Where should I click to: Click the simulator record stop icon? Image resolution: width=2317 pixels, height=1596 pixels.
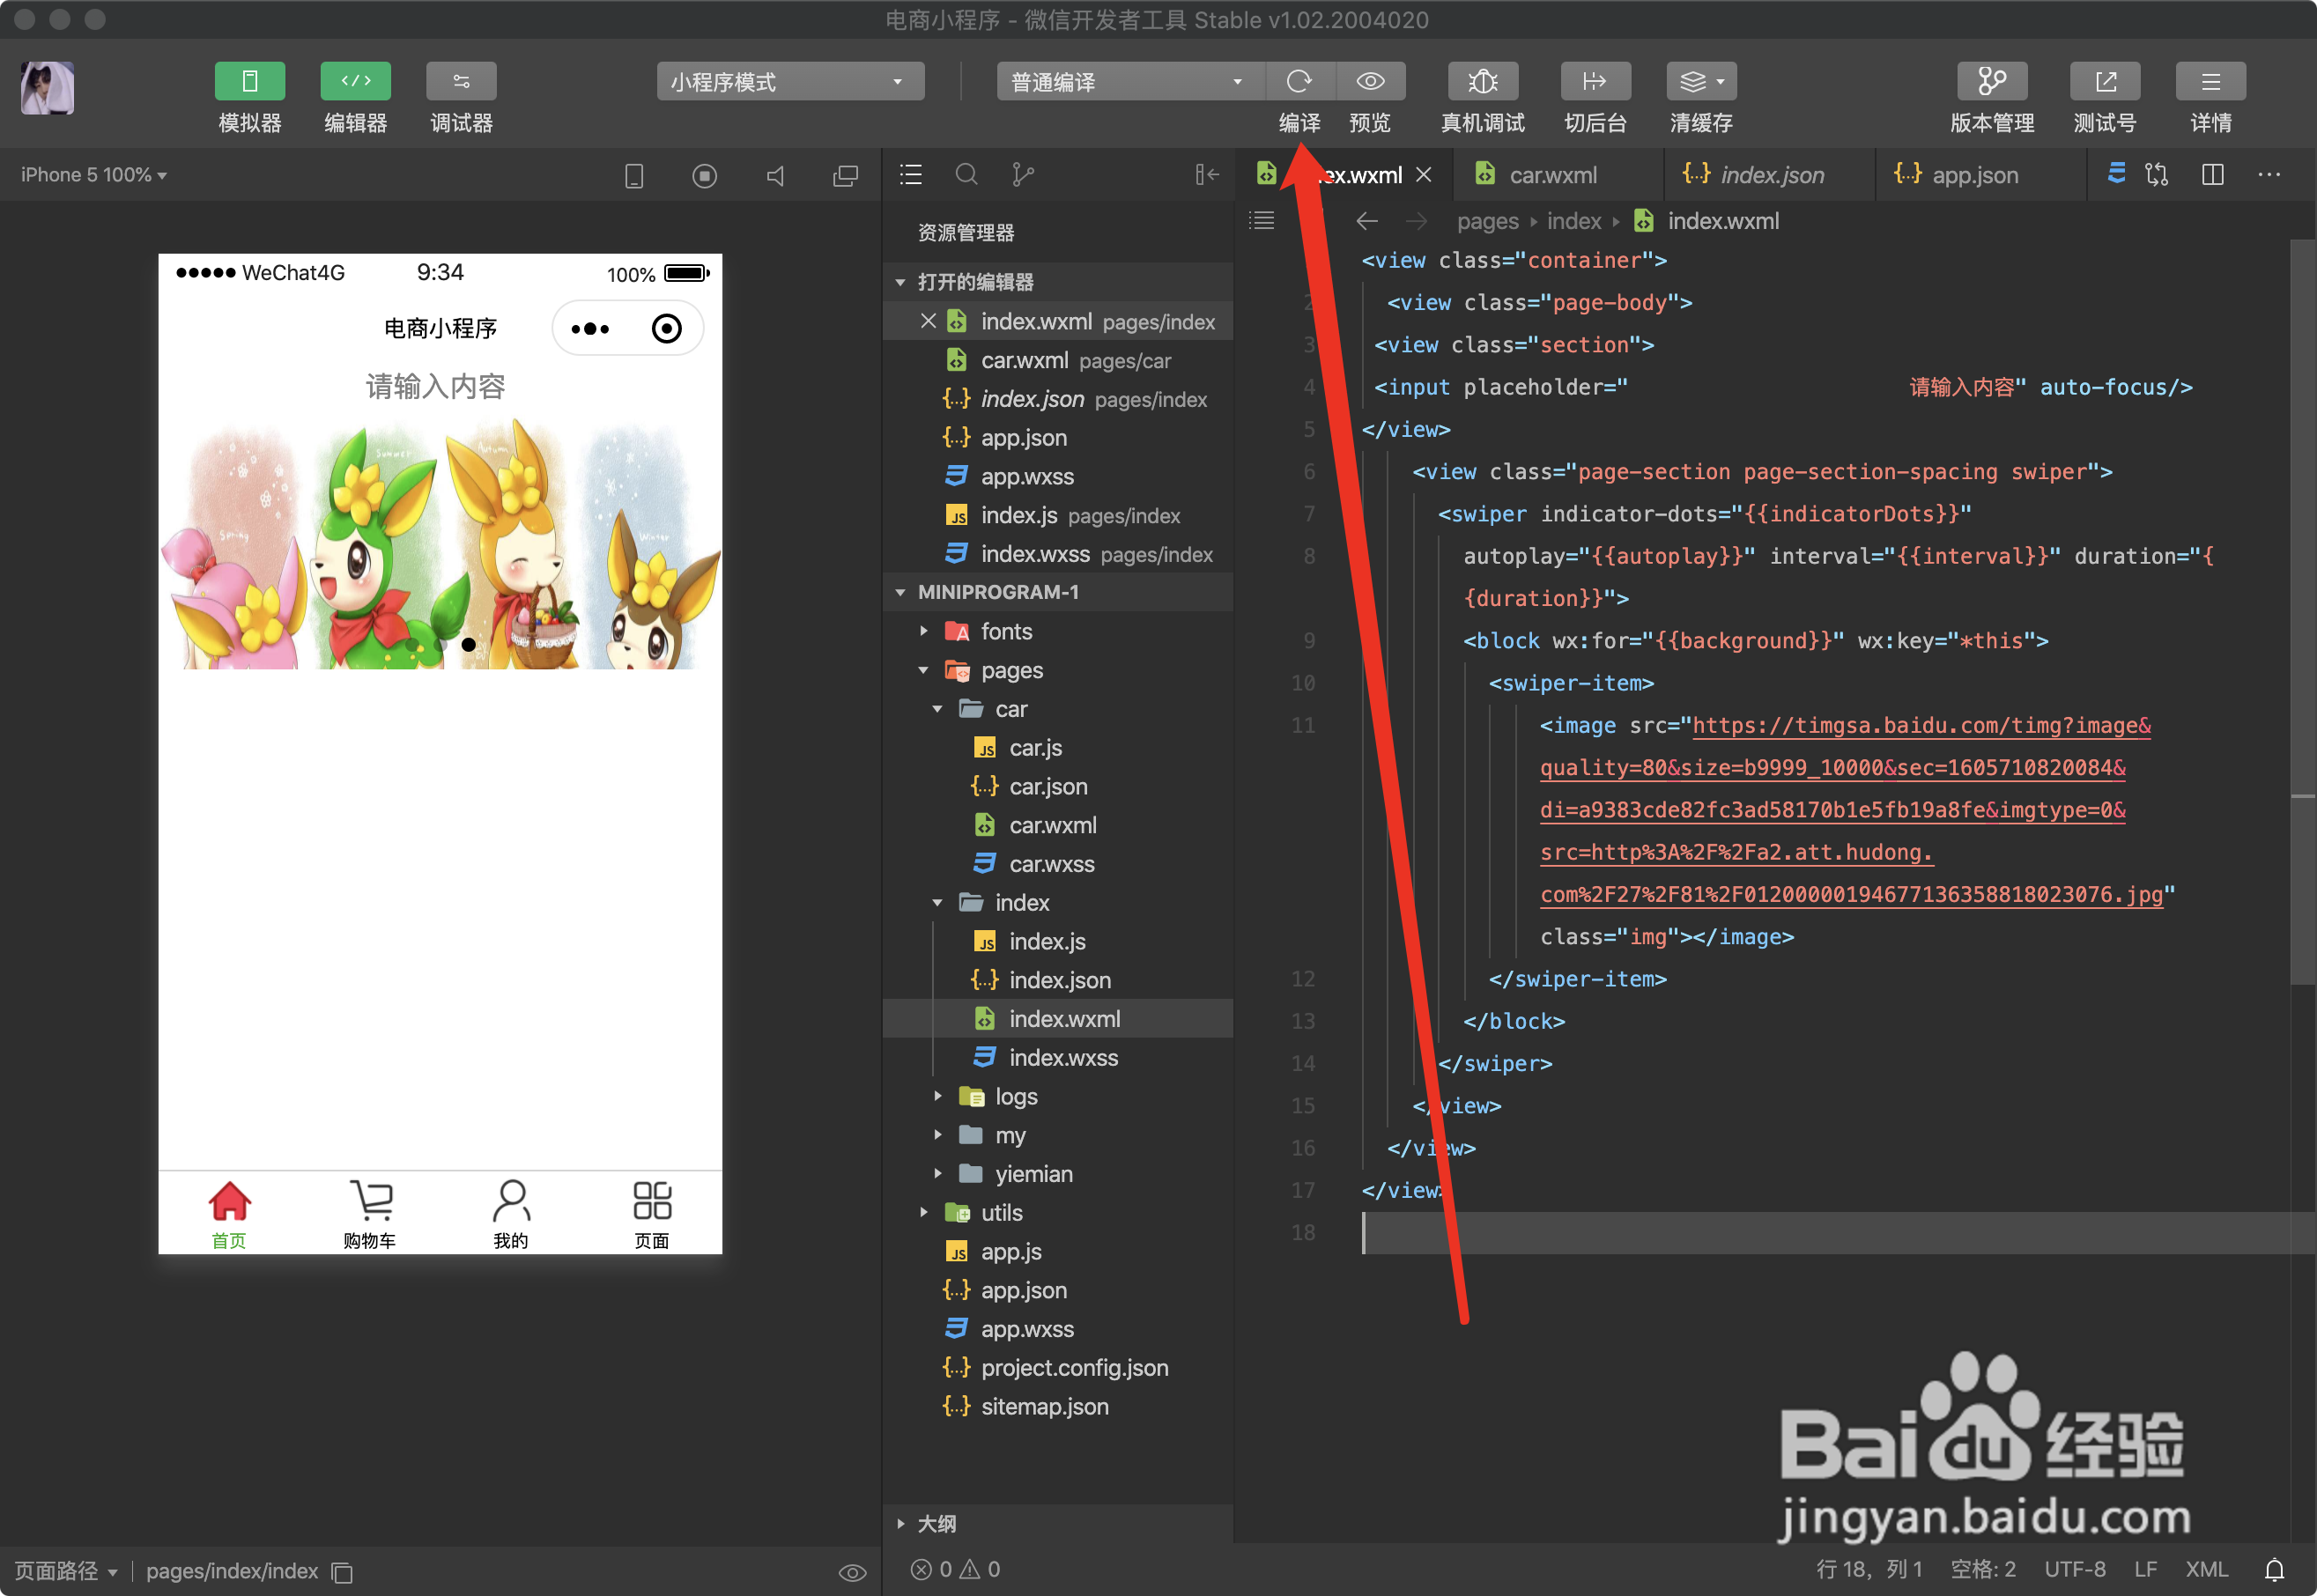click(x=704, y=176)
